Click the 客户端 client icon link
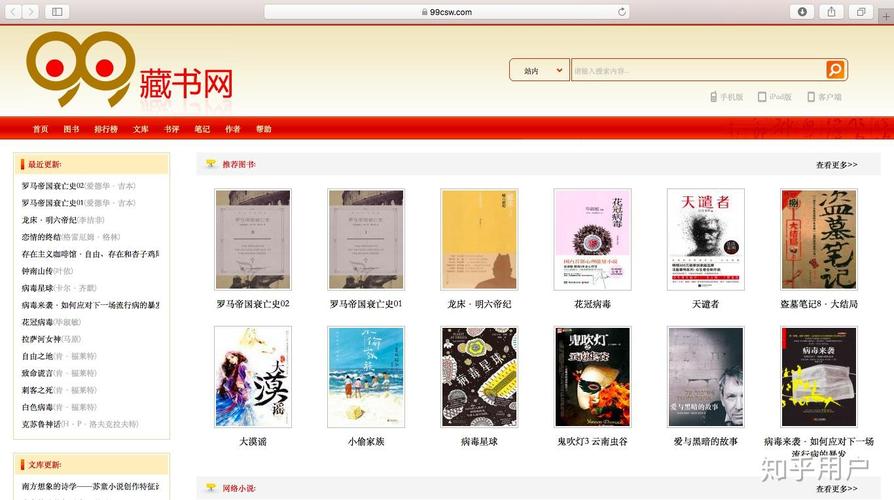This screenshot has width=894, height=500. click(824, 97)
